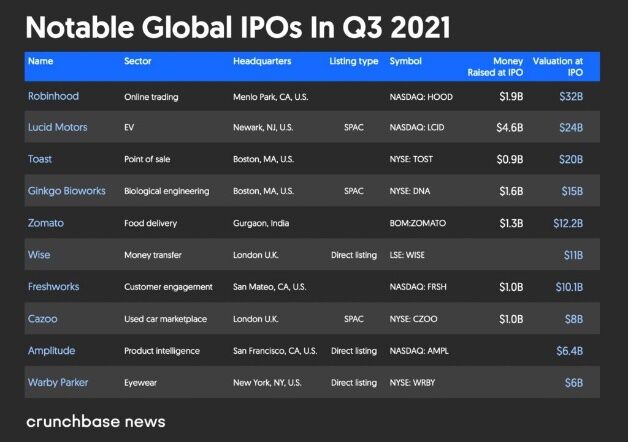Select the Symbol column header
The width and height of the screenshot is (628, 442).
point(405,62)
